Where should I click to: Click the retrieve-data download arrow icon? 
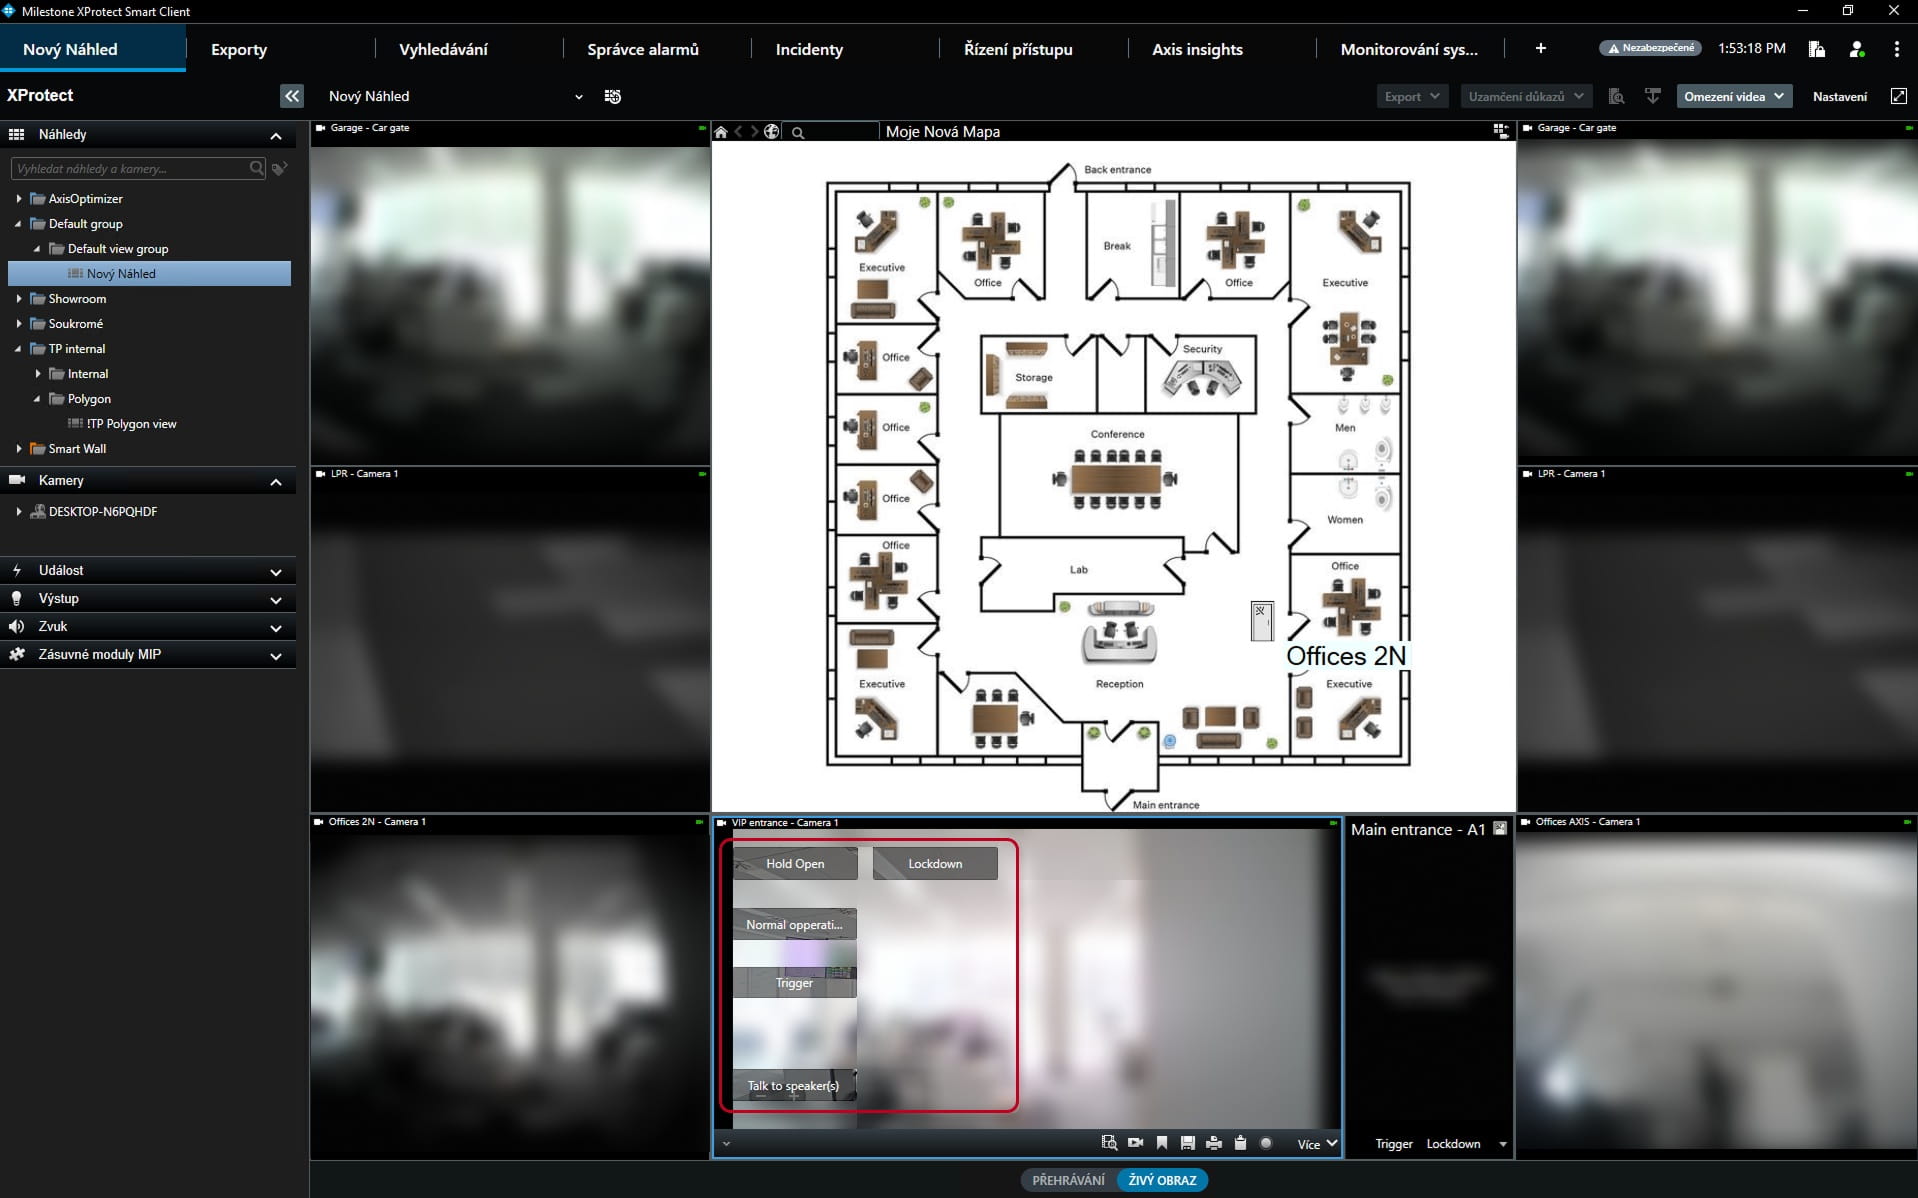[1652, 96]
